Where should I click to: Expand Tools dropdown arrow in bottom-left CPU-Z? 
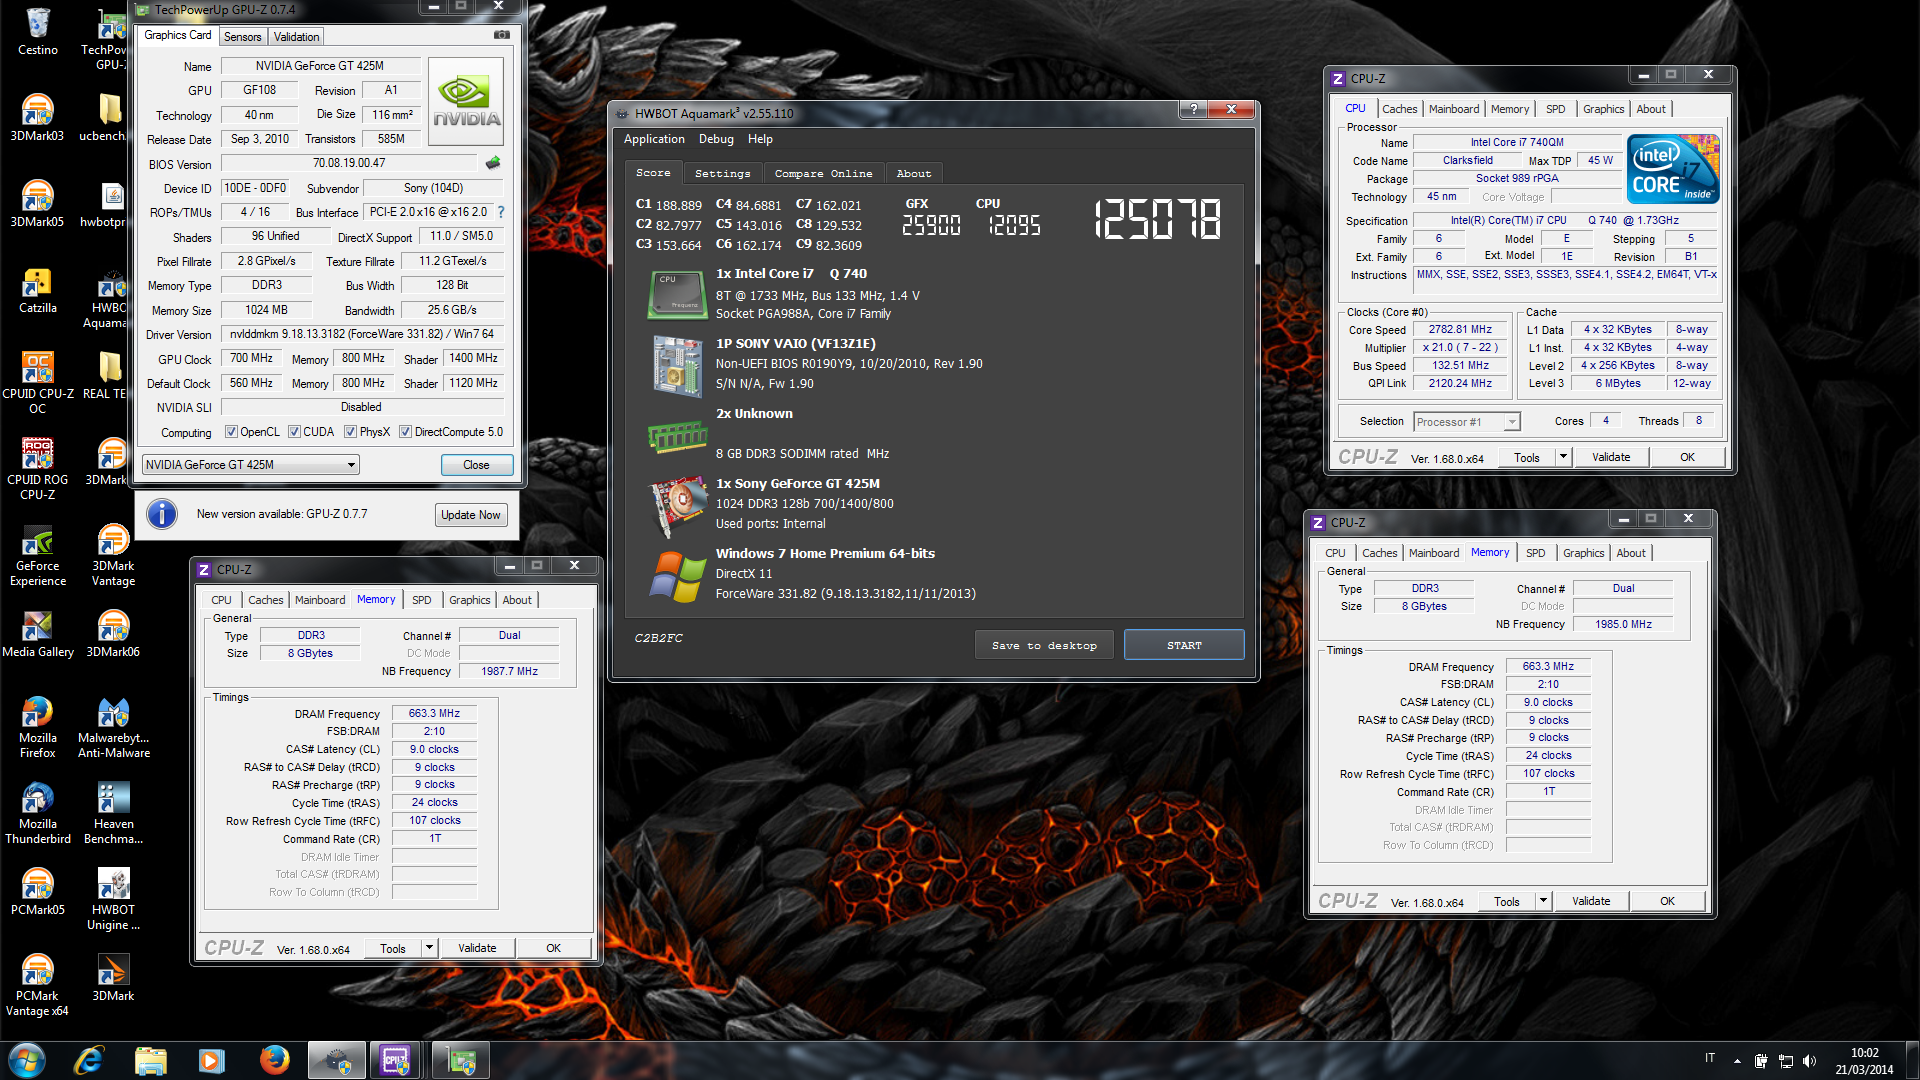429,948
